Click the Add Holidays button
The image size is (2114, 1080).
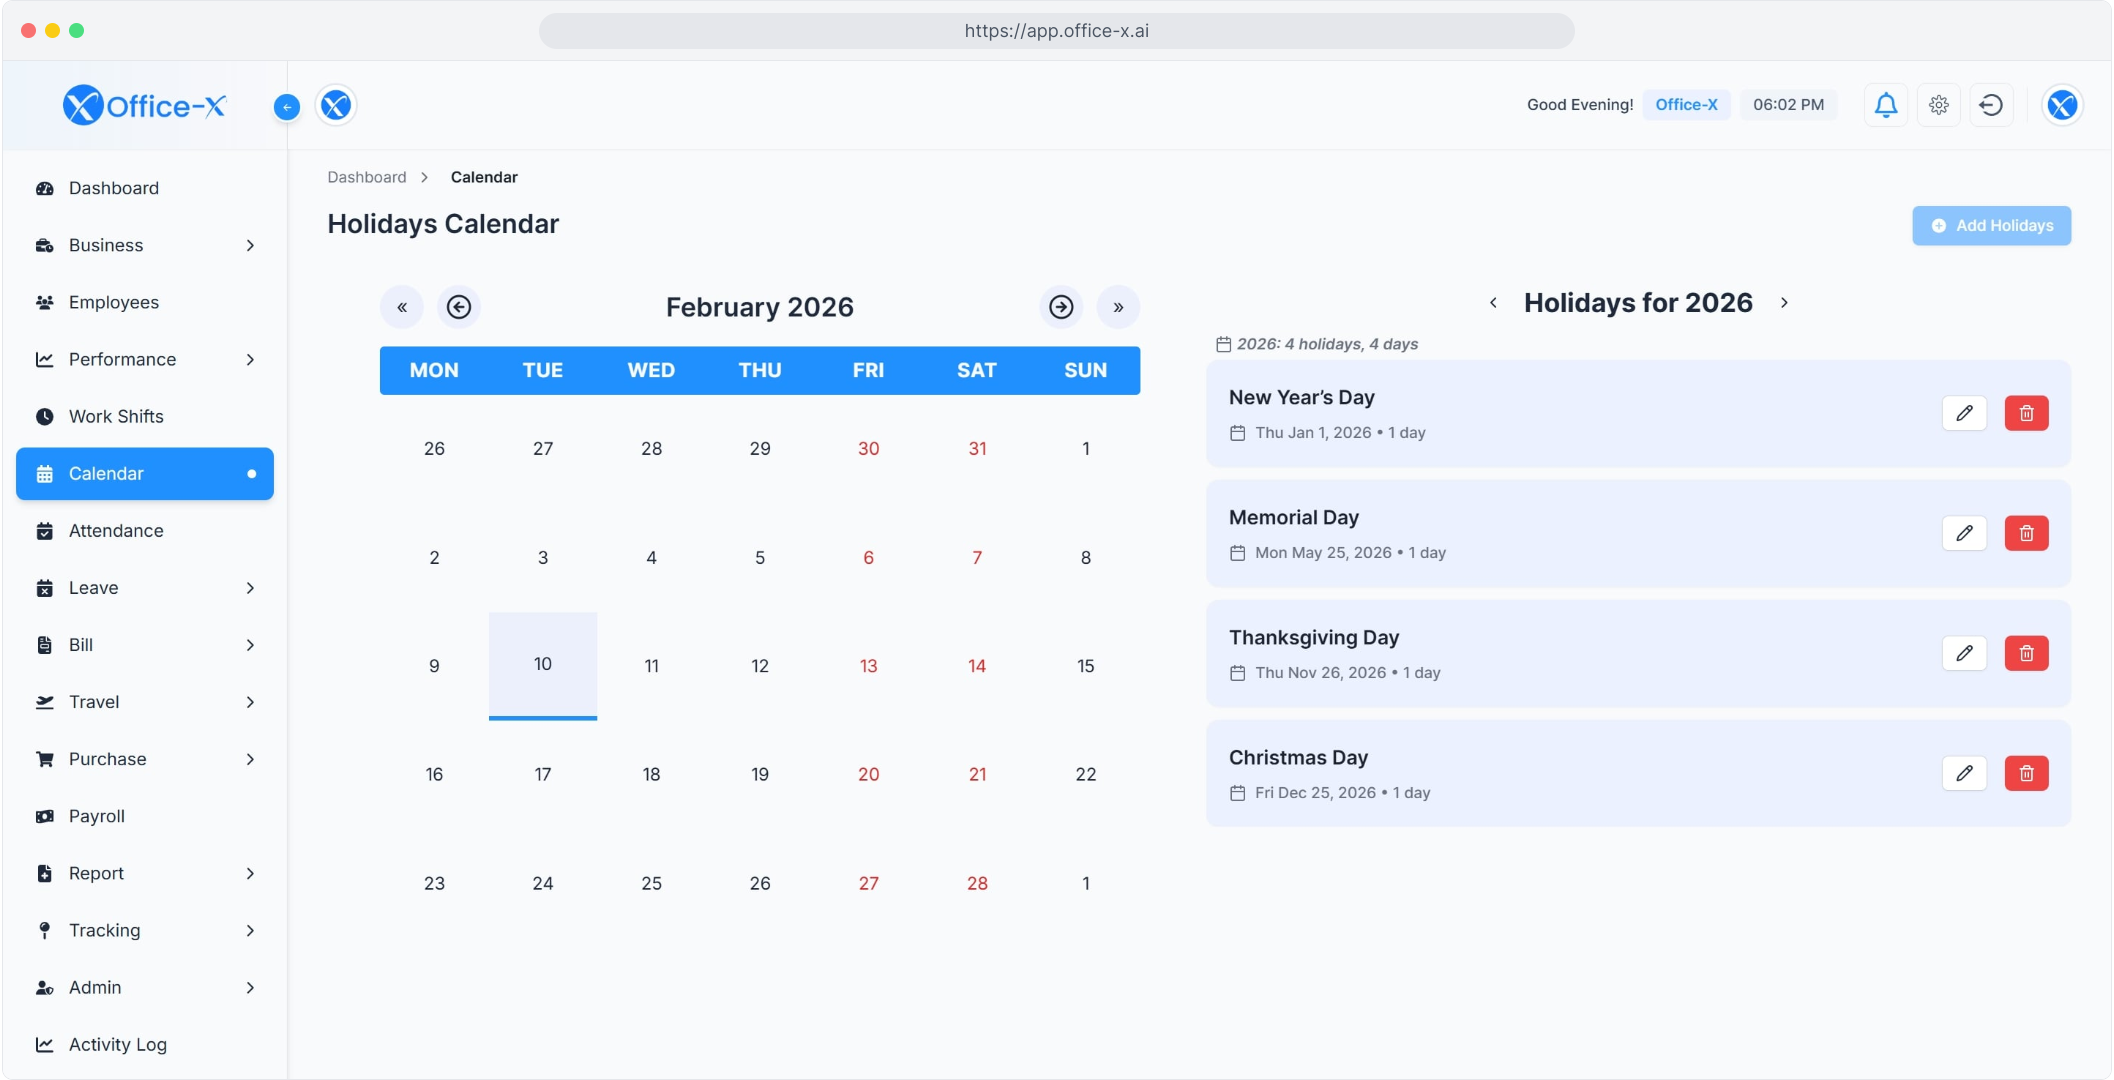pos(1990,225)
